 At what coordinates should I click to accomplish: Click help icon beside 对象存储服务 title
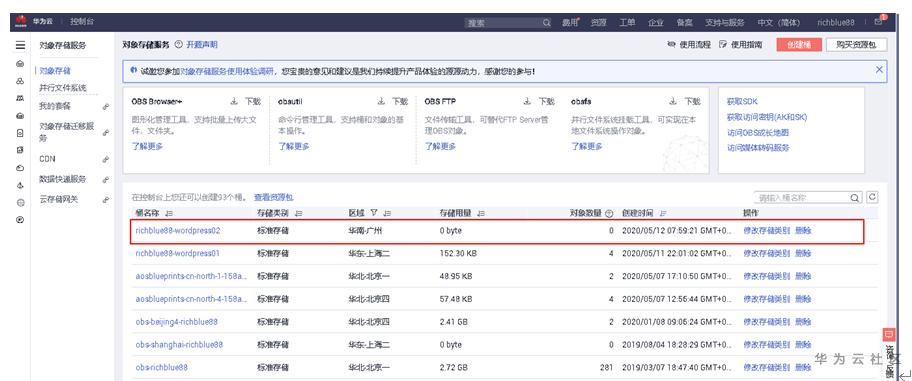[178, 44]
